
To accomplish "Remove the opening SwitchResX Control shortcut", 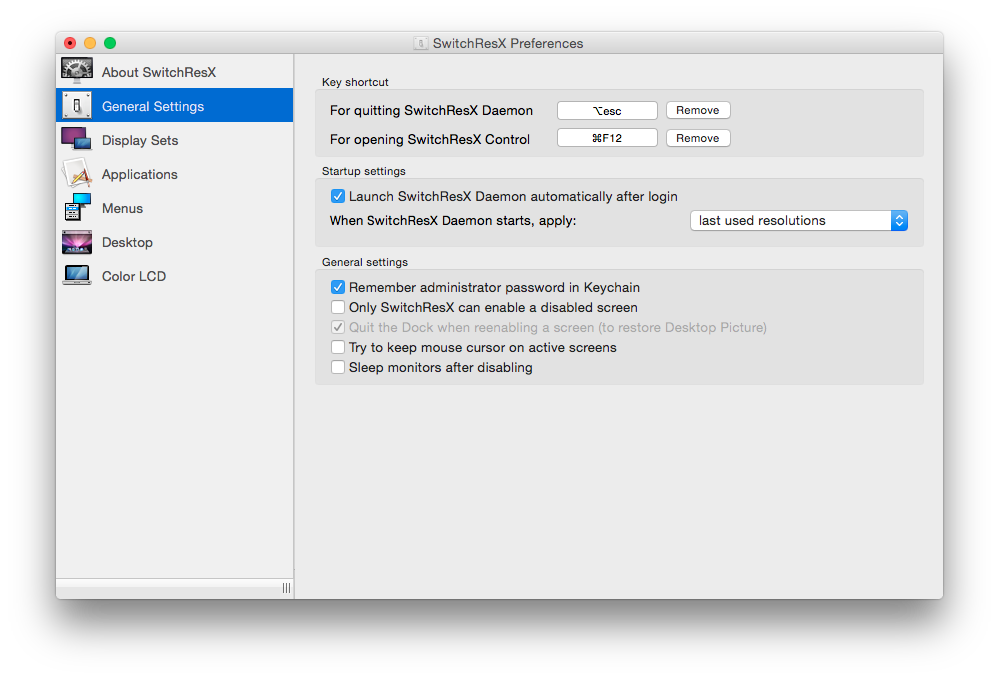I will point(698,138).
